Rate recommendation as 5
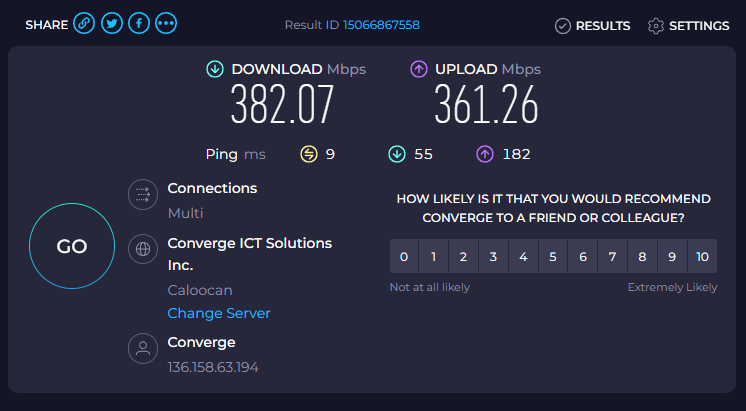Image resolution: width=746 pixels, height=411 pixels. pos(553,256)
